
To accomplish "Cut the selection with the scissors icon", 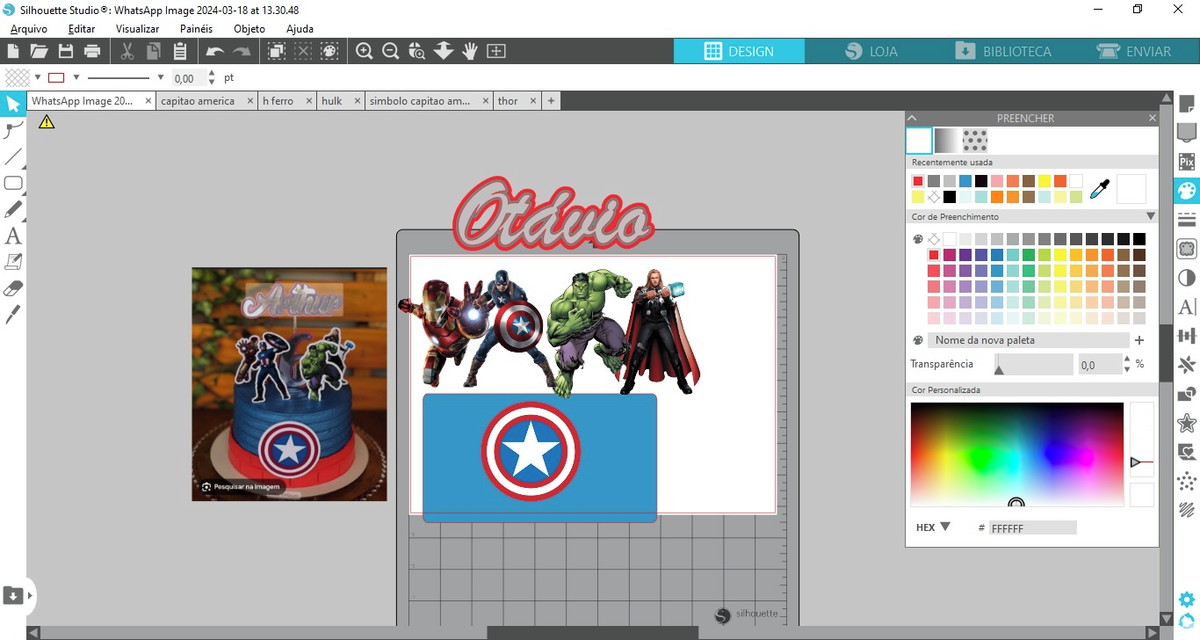I will click(128, 51).
